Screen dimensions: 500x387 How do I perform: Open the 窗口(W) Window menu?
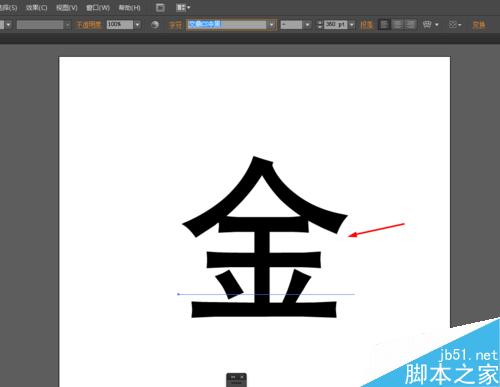click(x=98, y=8)
